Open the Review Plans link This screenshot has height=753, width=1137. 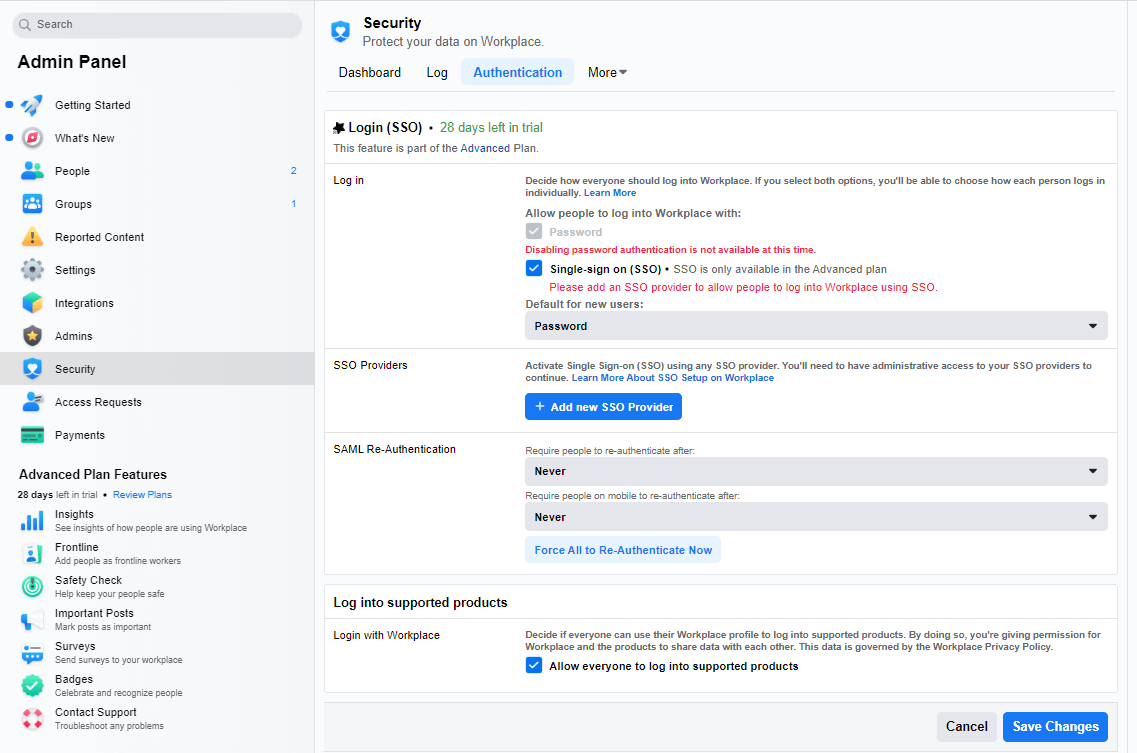point(142,495)
